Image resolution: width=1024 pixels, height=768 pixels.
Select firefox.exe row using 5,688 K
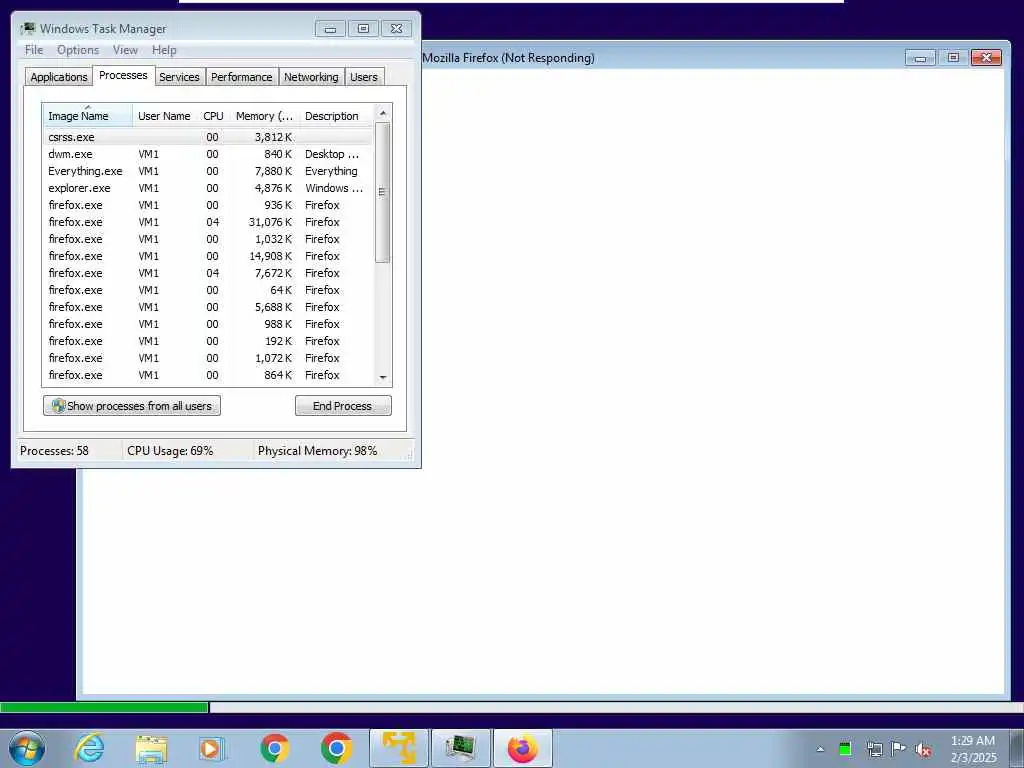pos(208,307)
